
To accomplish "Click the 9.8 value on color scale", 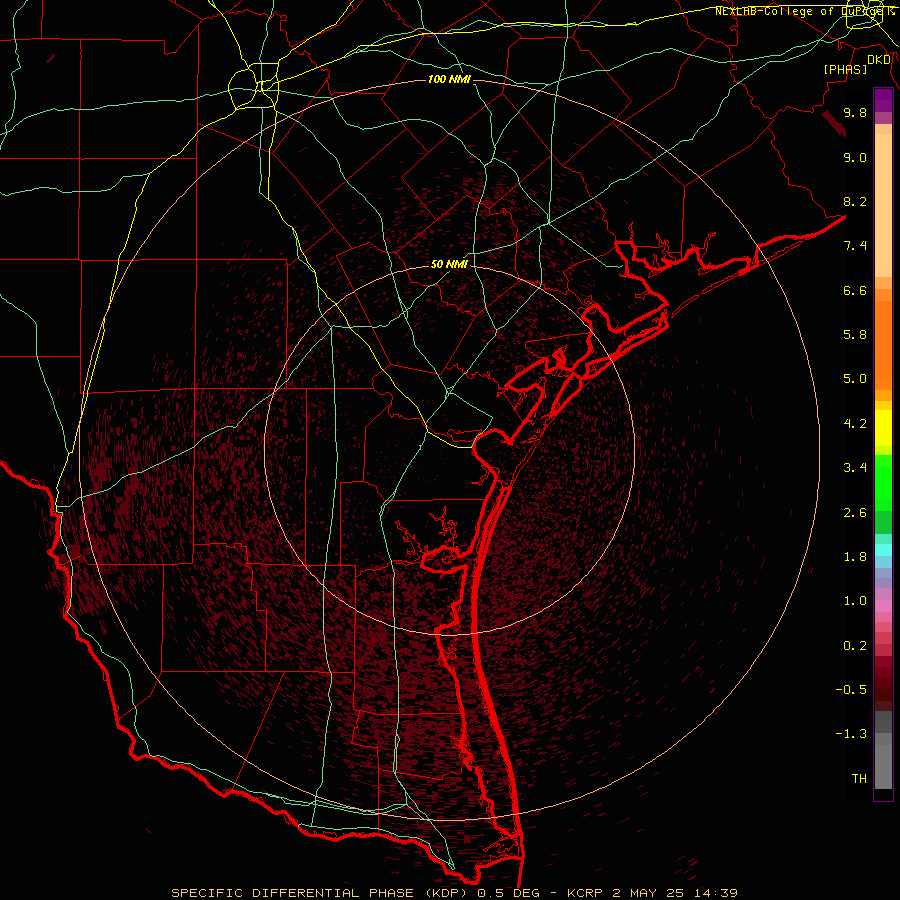I will click(x=855, y=112).
